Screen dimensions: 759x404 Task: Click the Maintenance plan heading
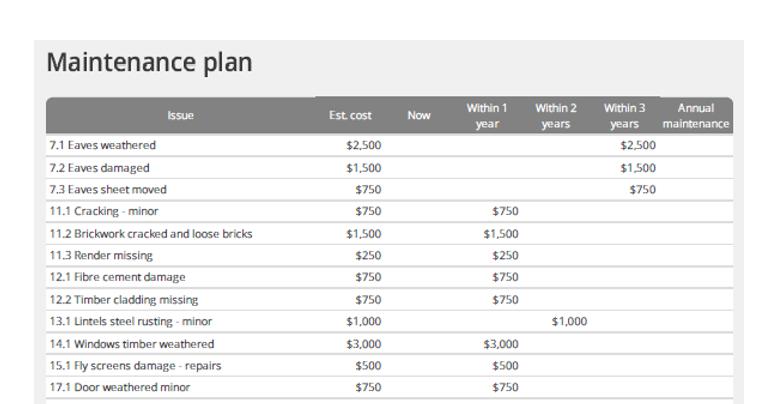coord(149,63)
